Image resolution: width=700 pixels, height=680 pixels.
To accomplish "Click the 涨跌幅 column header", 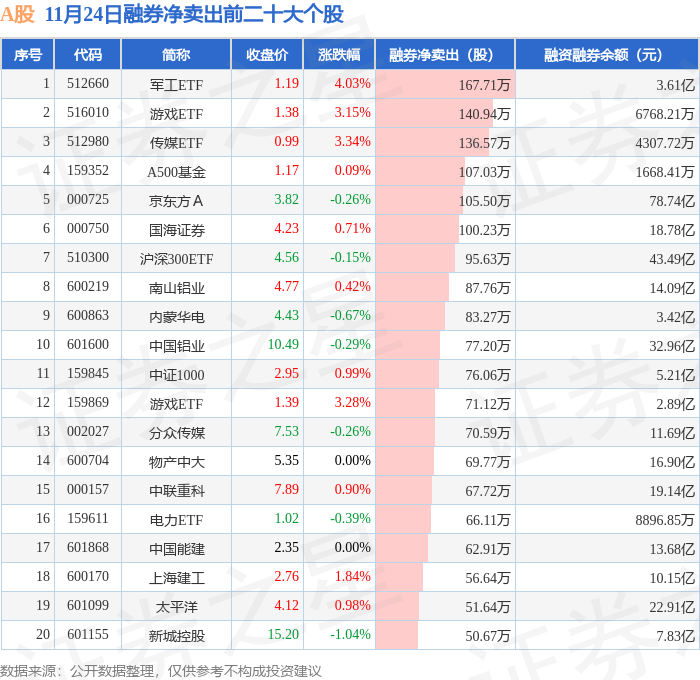I will pyautogui.click(x=339, y=54).
